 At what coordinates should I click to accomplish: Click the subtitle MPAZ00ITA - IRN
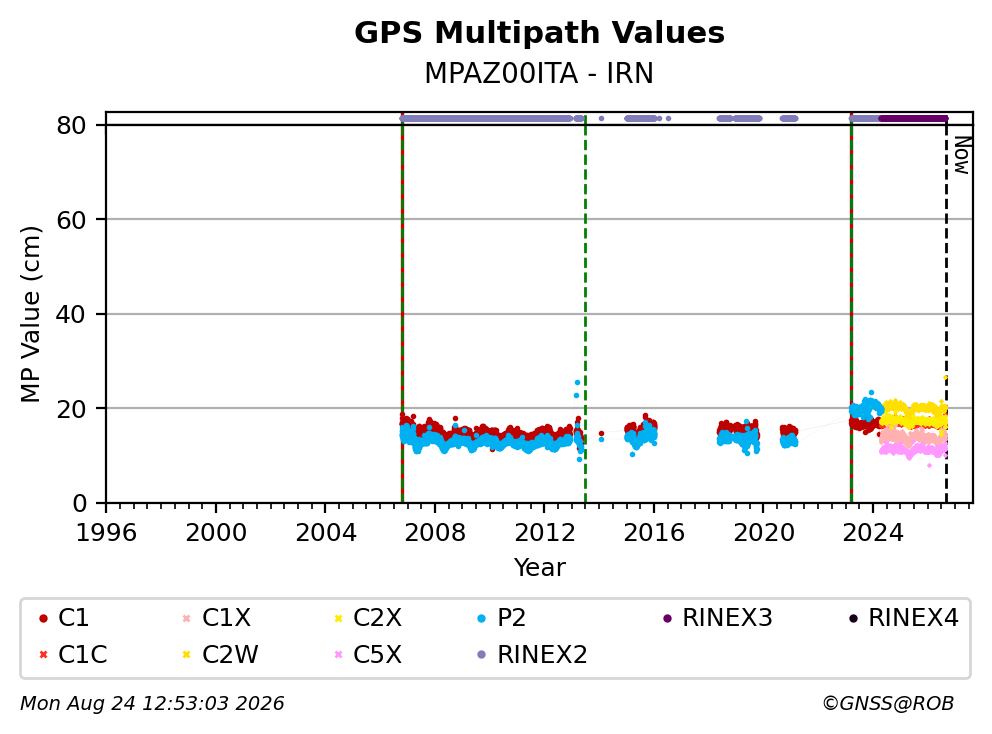click(x=539, y=73)
